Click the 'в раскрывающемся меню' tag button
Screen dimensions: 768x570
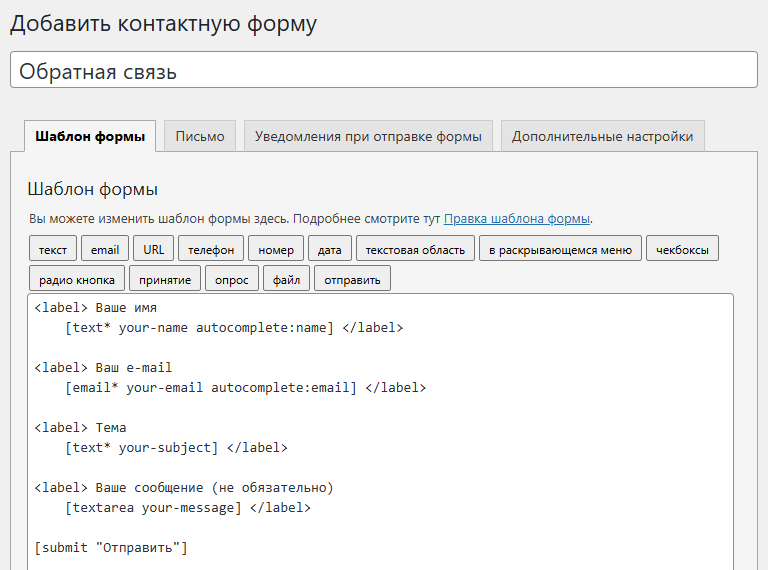pos(560,248)
